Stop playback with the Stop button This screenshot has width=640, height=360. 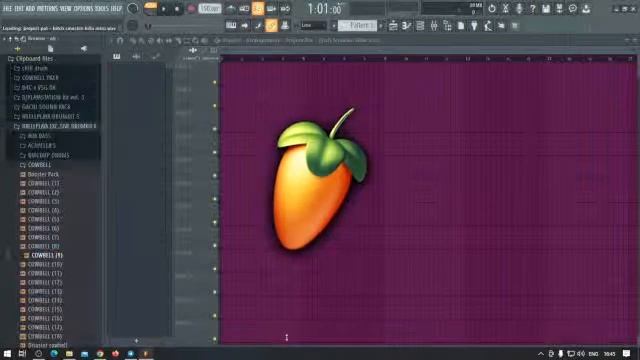pos(177,9)
